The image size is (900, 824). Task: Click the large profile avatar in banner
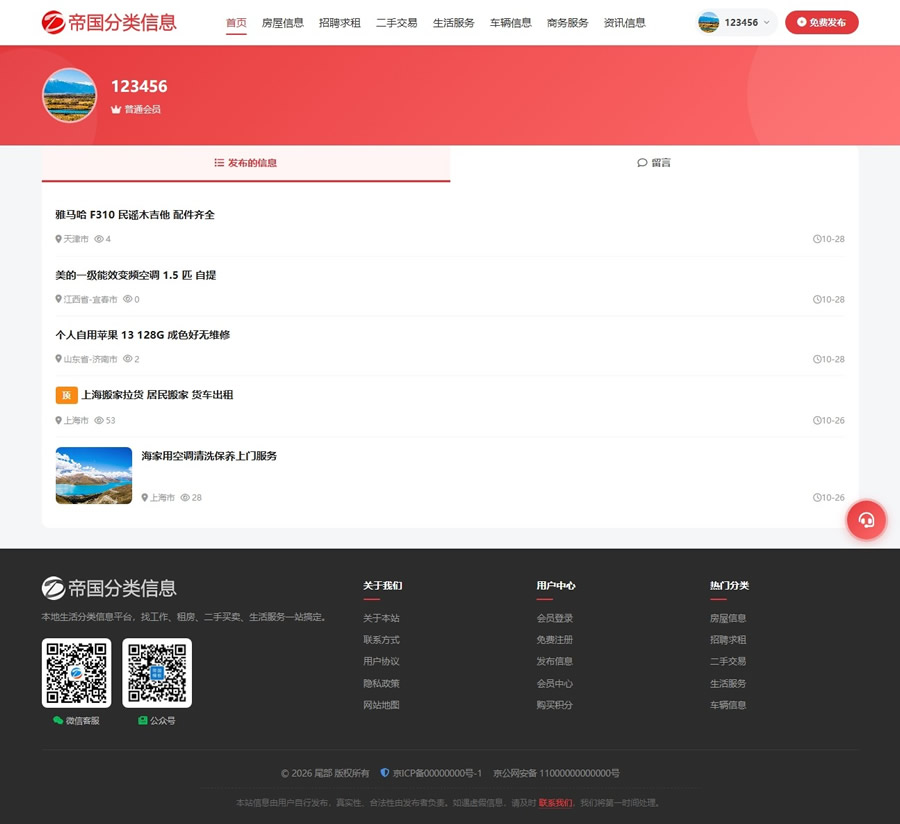69,95
